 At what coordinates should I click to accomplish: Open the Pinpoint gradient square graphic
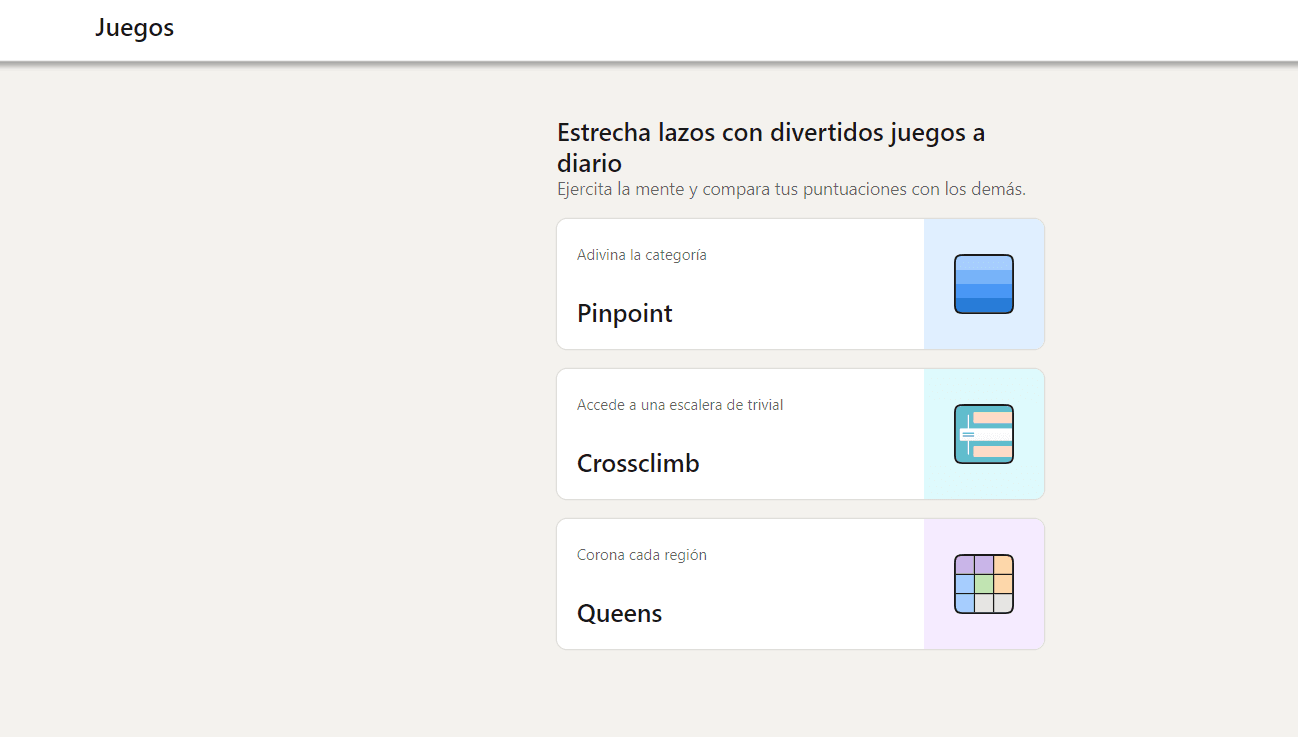coord(983,283)
